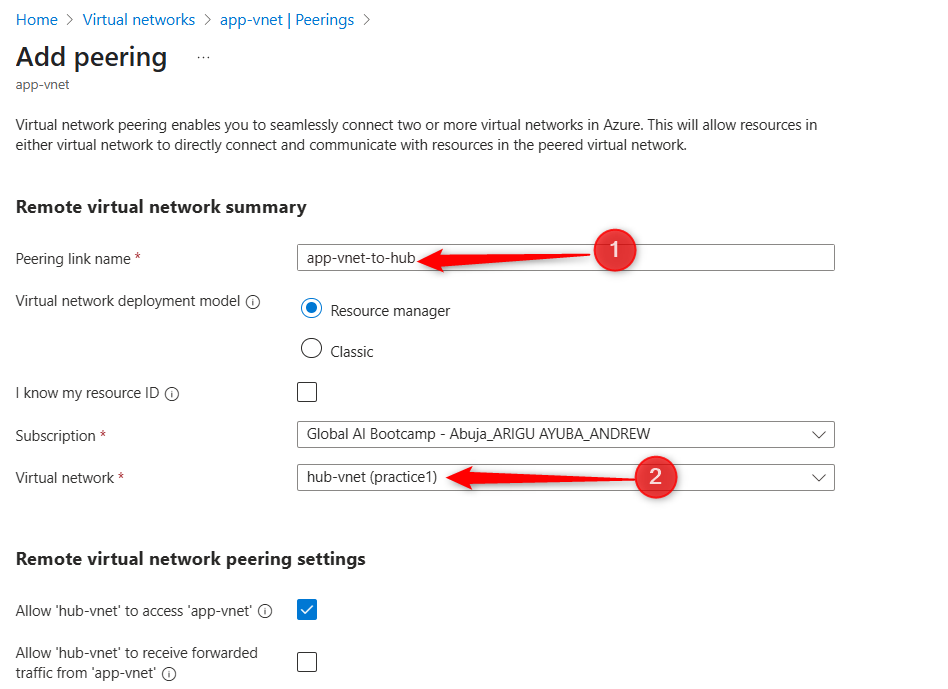Click the Remote virtual network peering settings heading
Image resolution: width=948 pixels, height=689 pixels.
pos(191,559)
